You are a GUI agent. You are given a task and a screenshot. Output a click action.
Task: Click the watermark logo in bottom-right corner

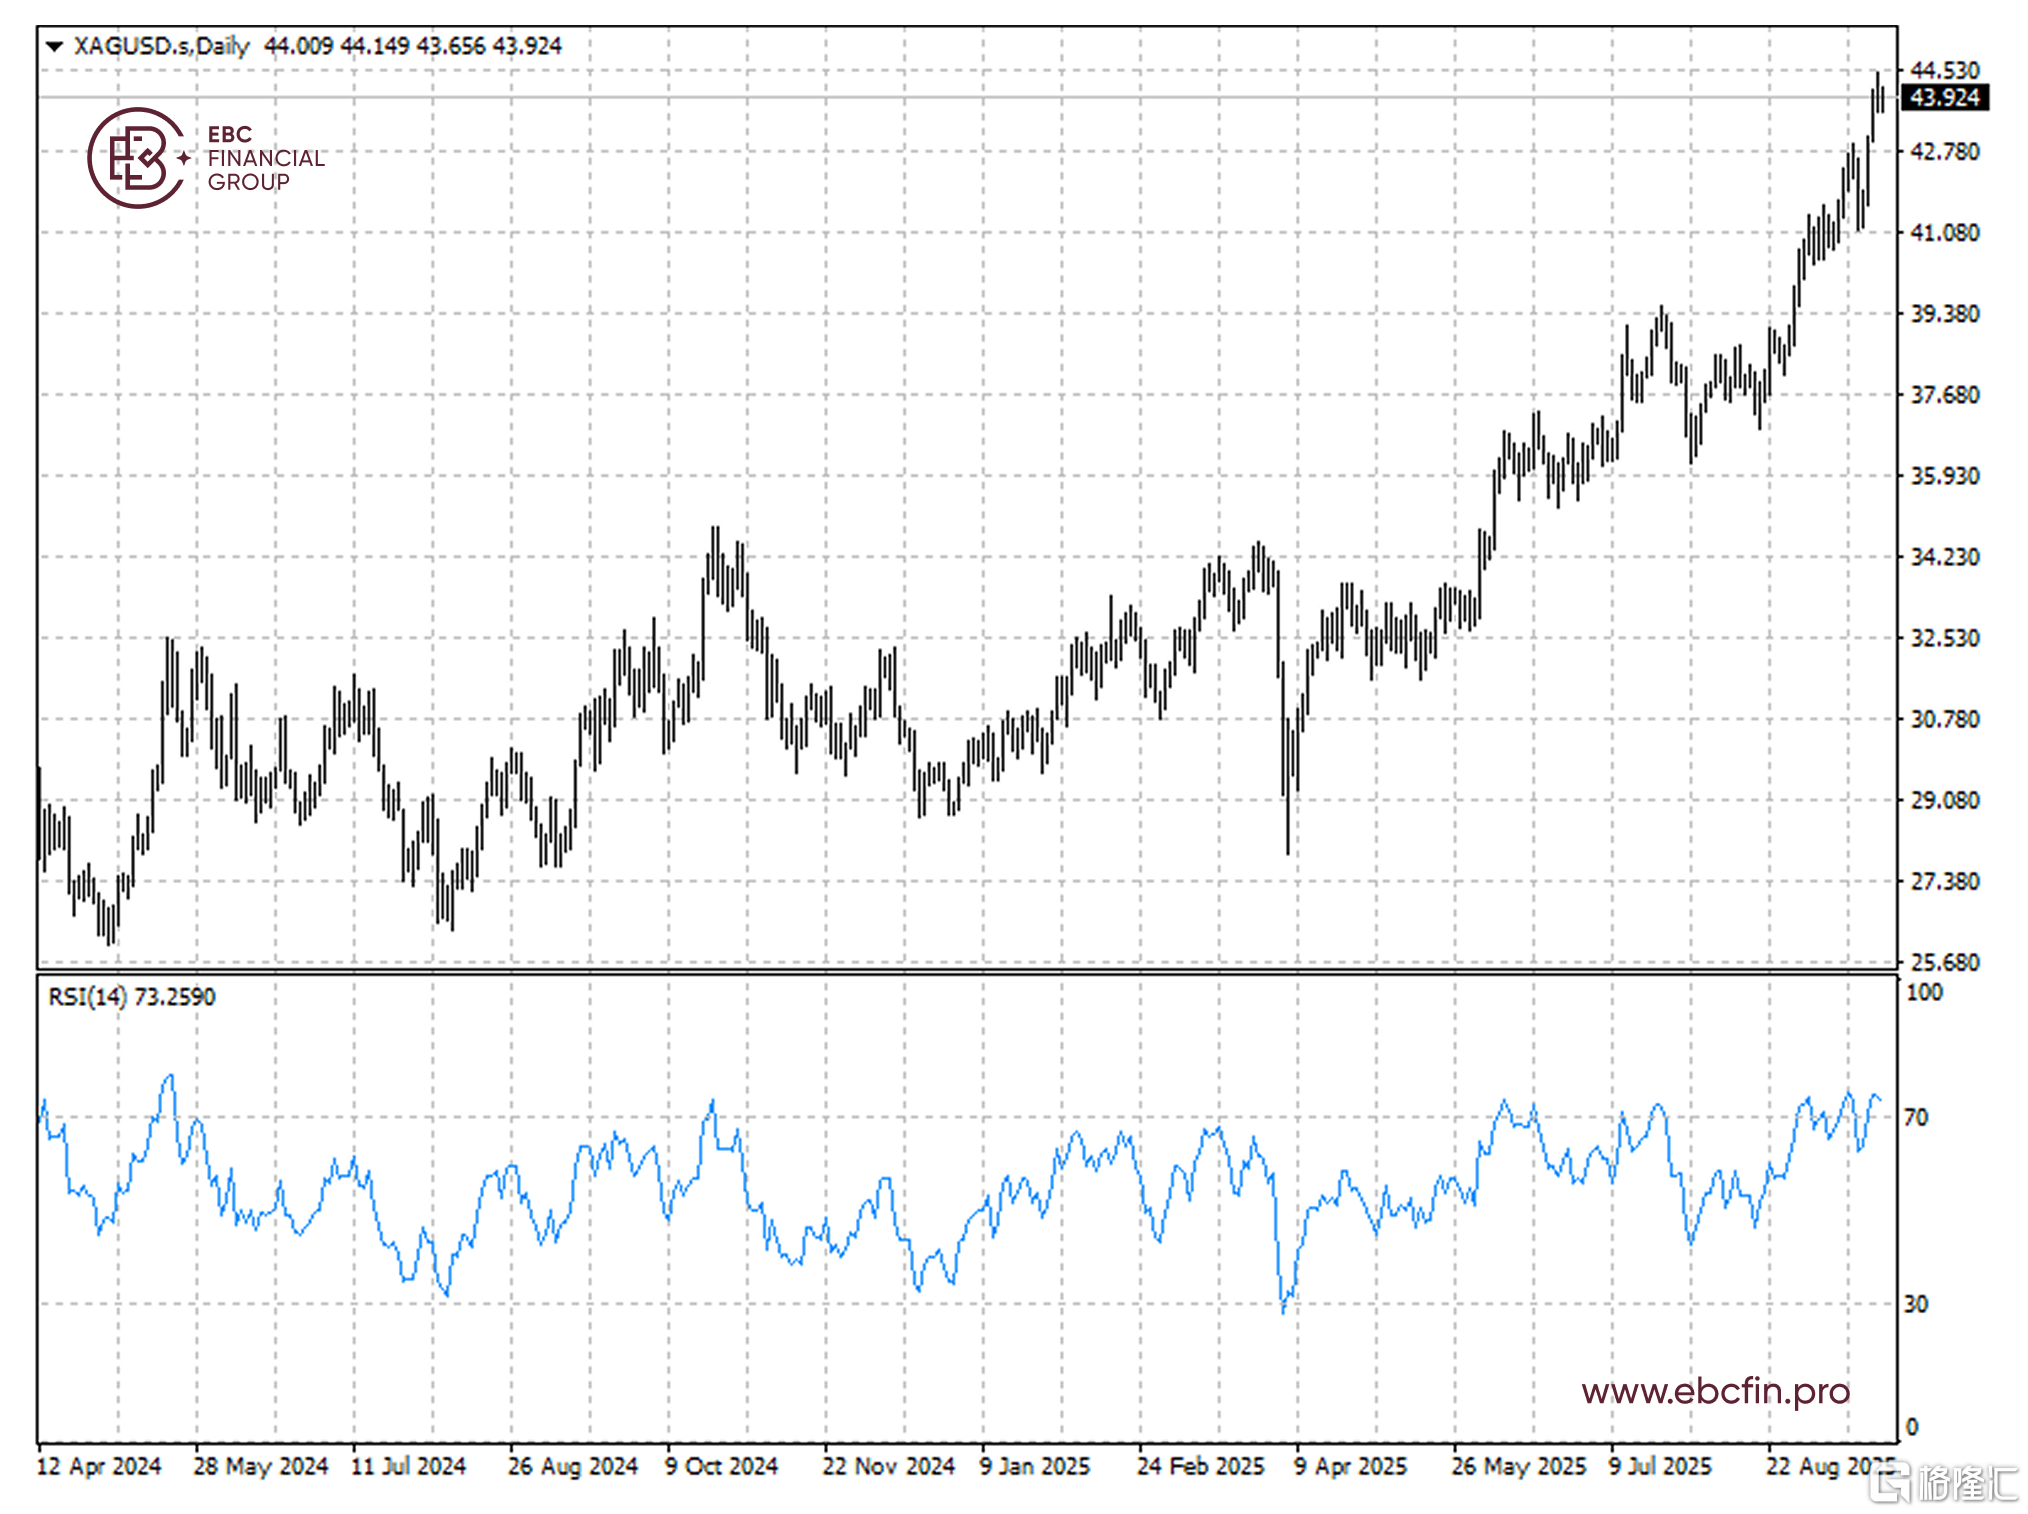coord(1943,1482)
